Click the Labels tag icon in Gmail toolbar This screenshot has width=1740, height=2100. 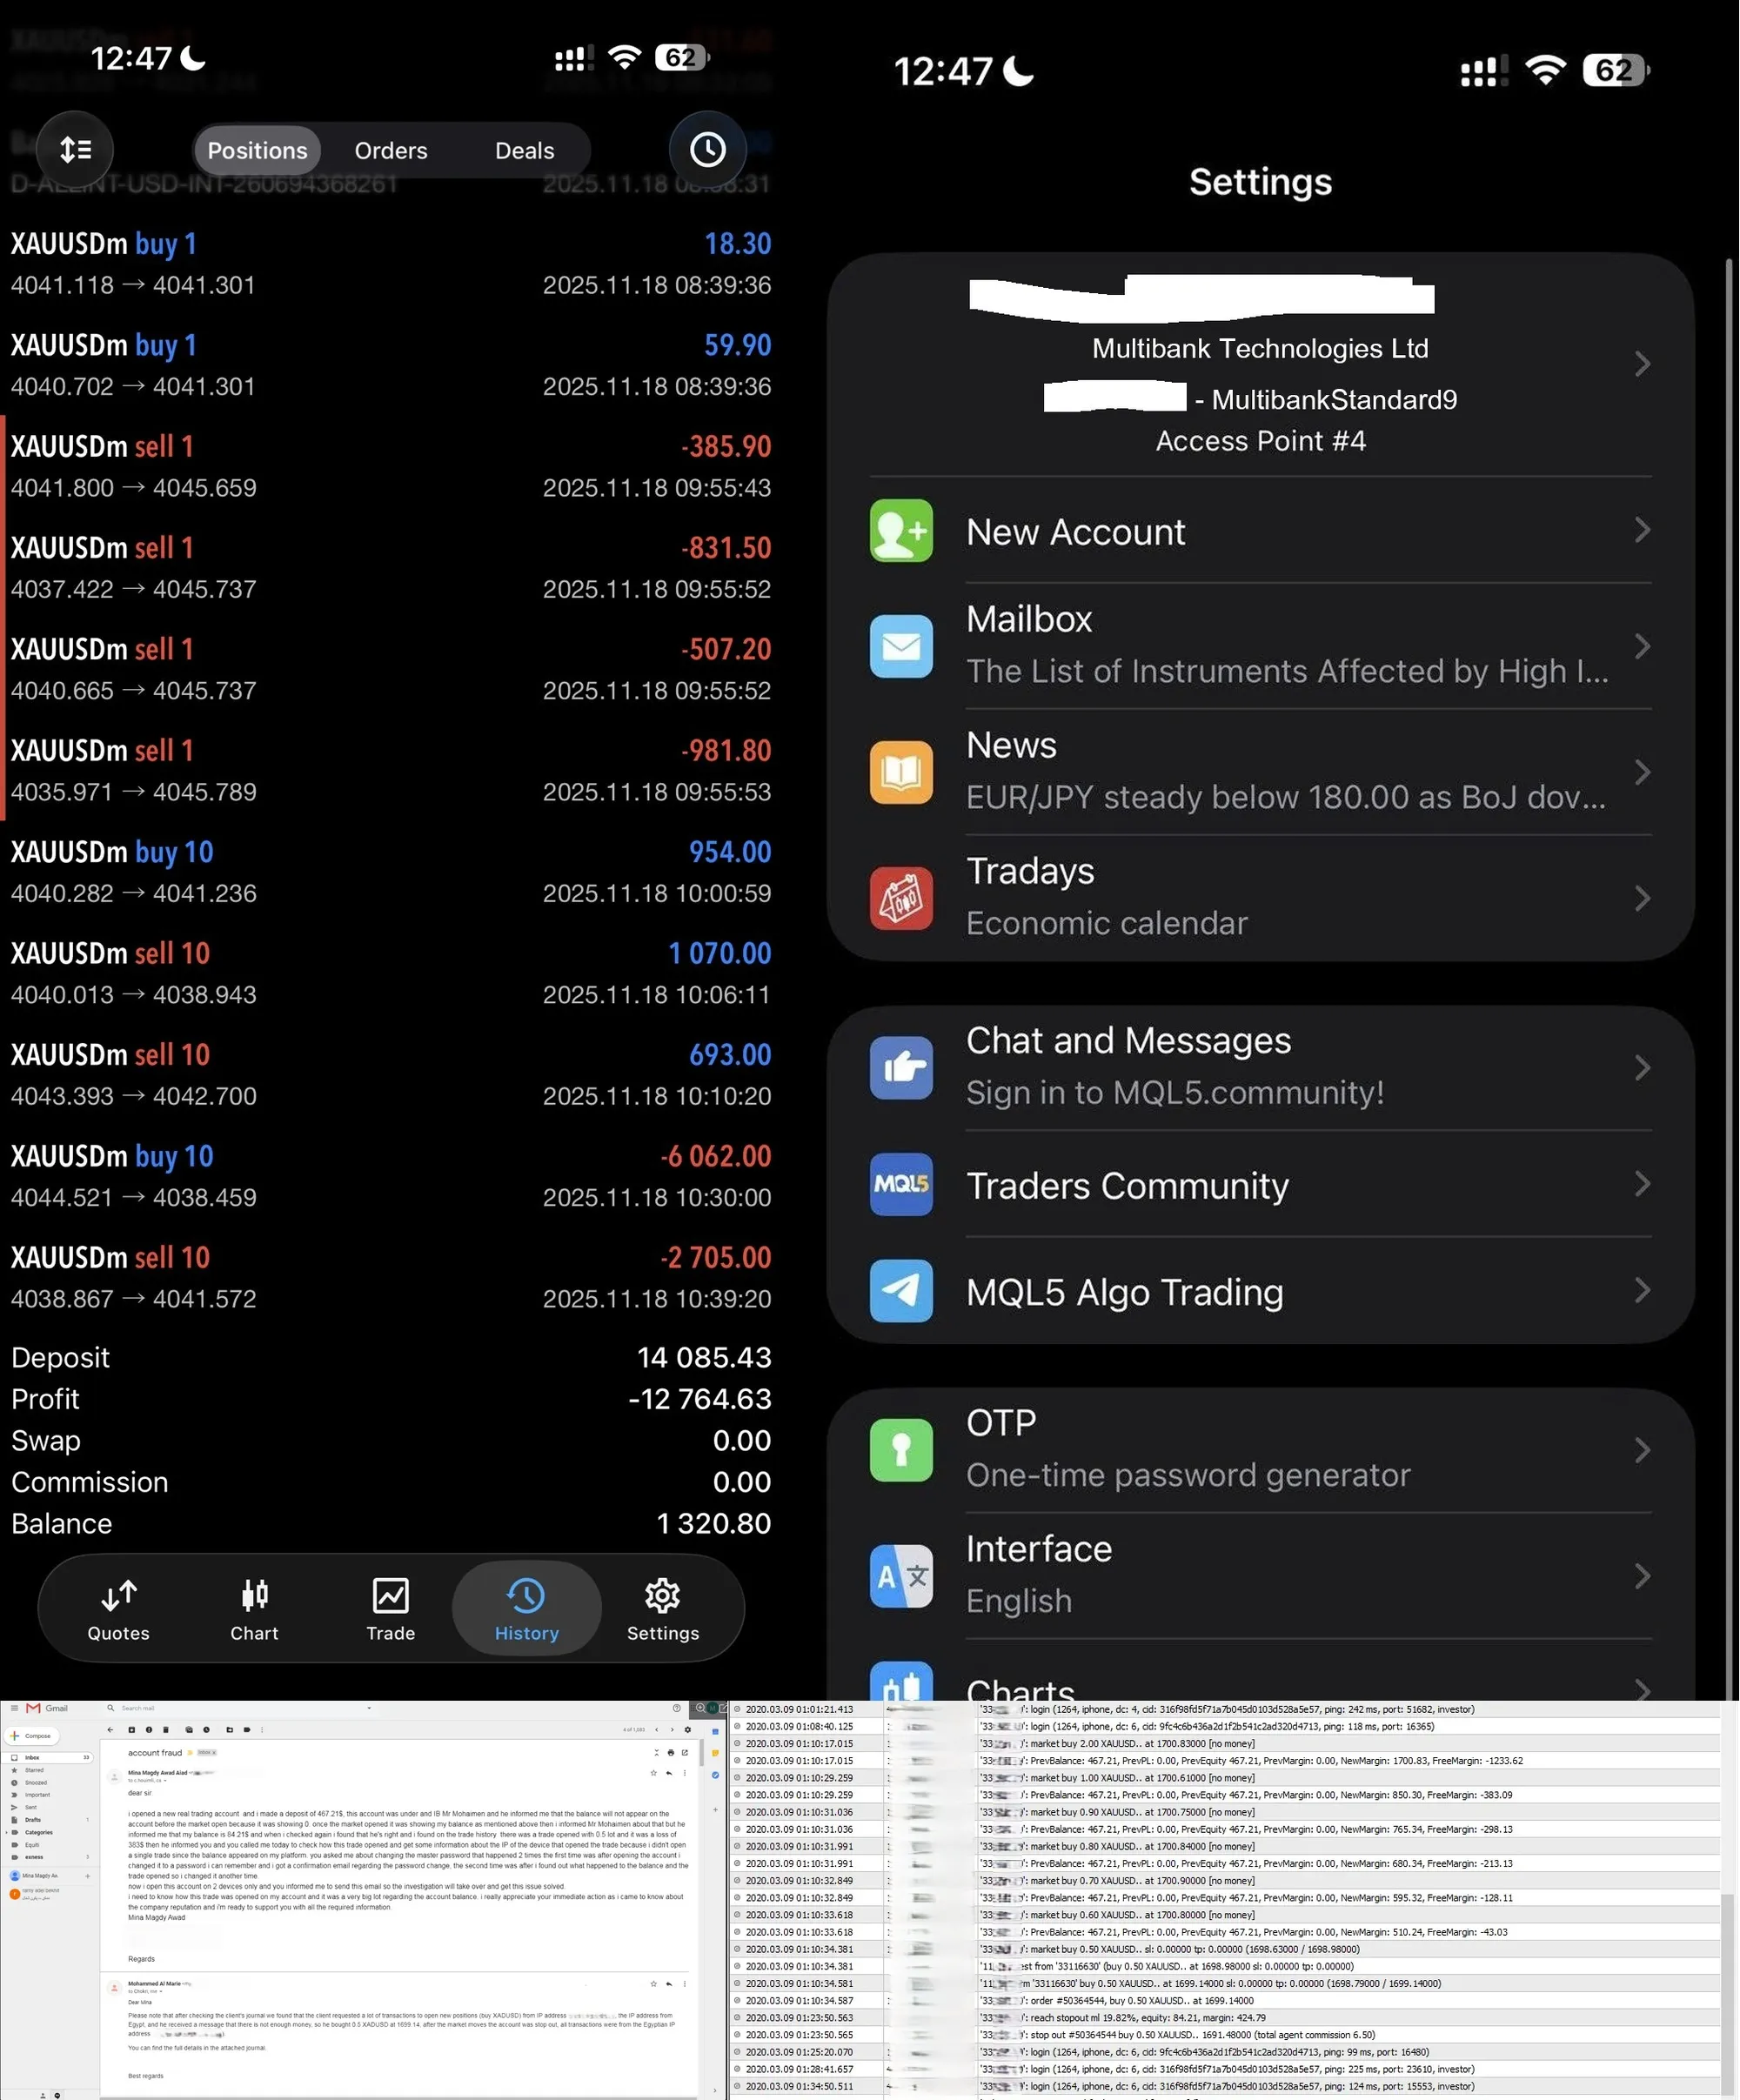(246, 1729)
